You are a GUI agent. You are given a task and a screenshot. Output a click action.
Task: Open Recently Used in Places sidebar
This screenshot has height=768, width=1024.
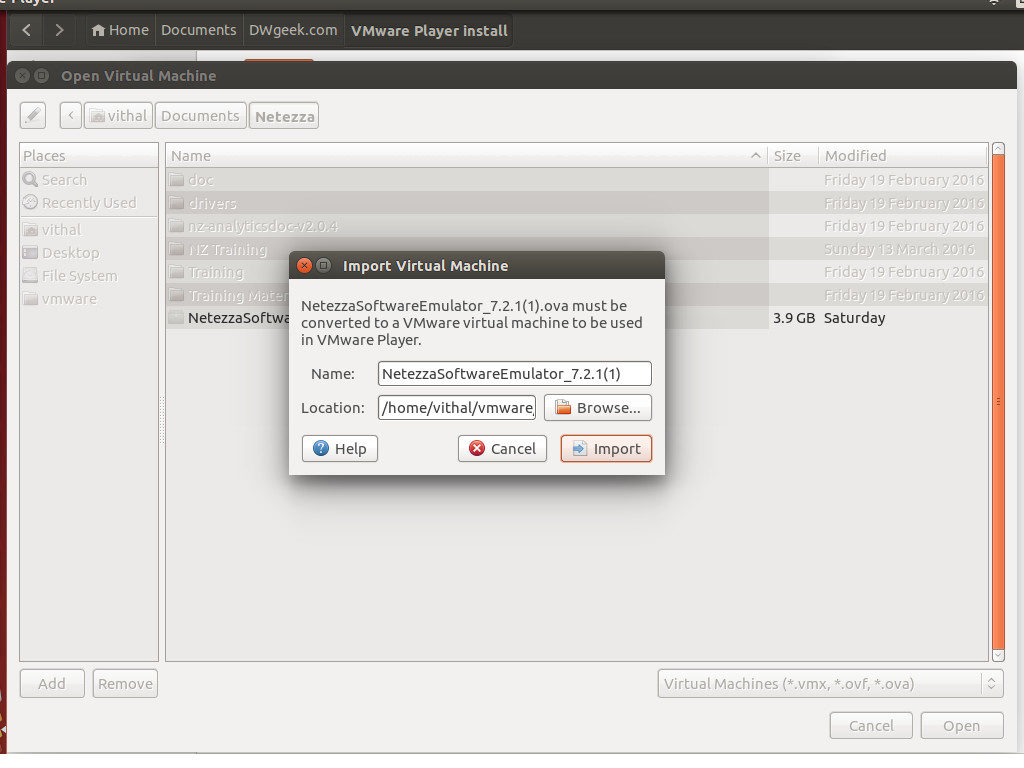point(89,202)
